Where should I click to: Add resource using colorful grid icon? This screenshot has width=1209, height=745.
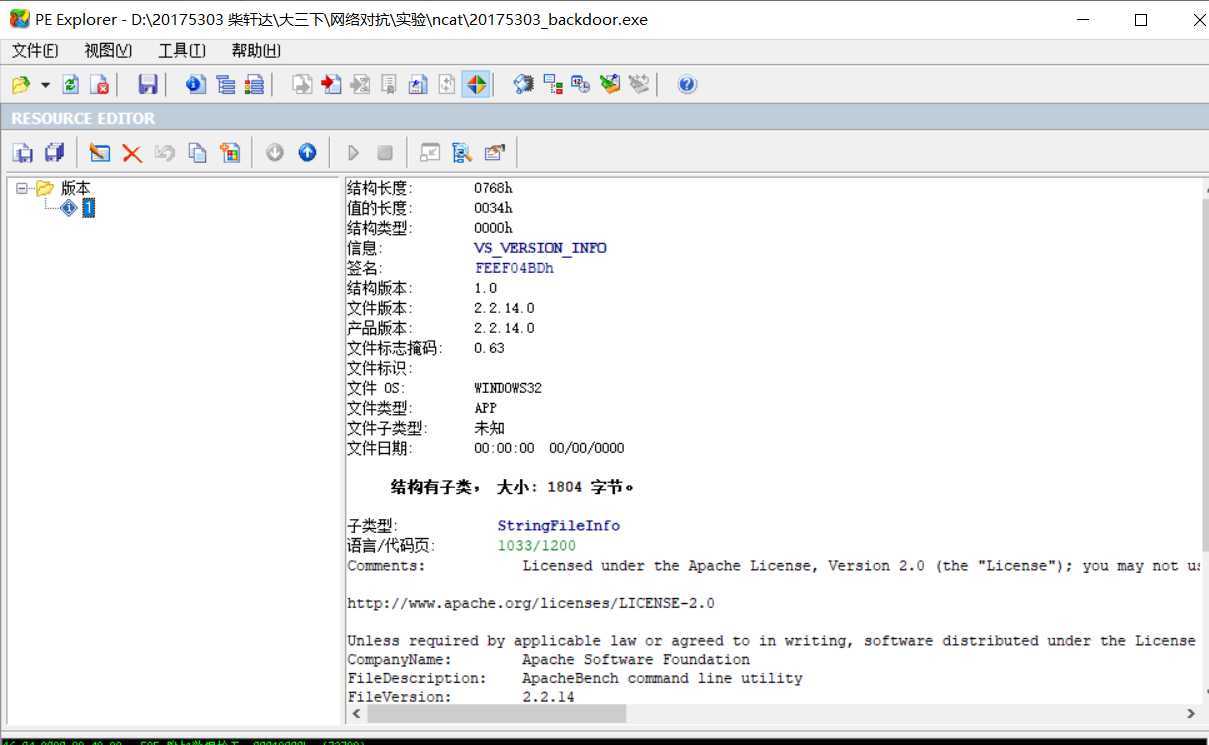point(230,152)
